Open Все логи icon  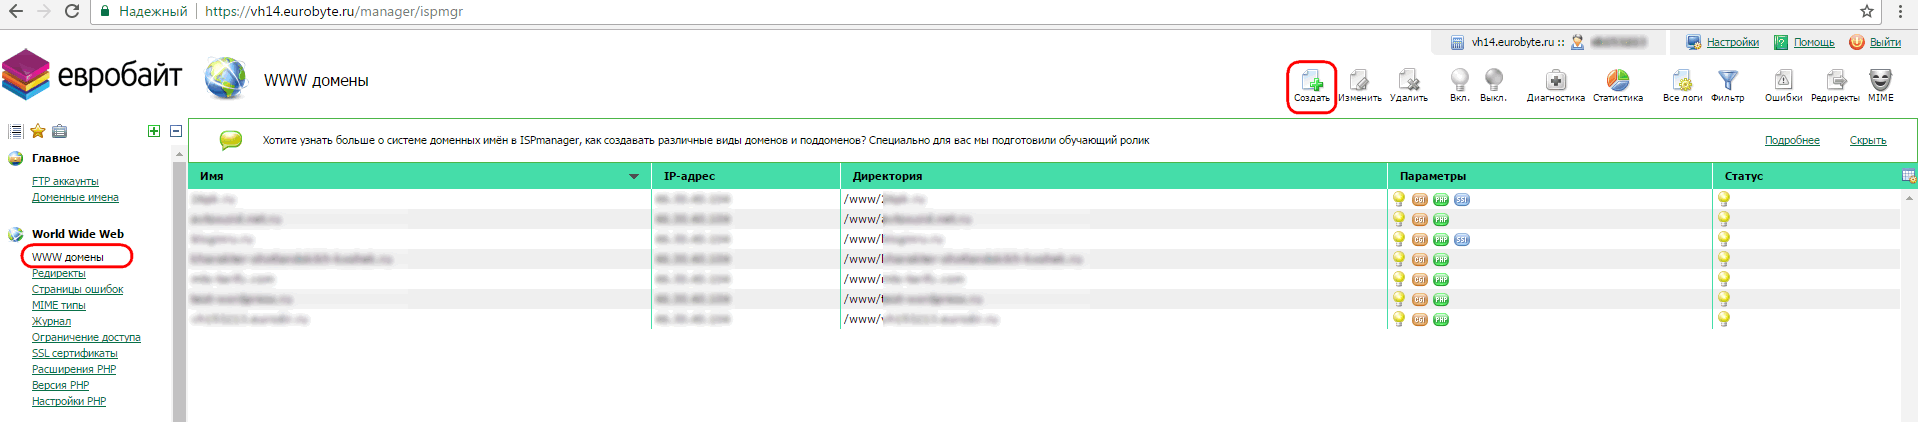click(x=1682, y=82)
